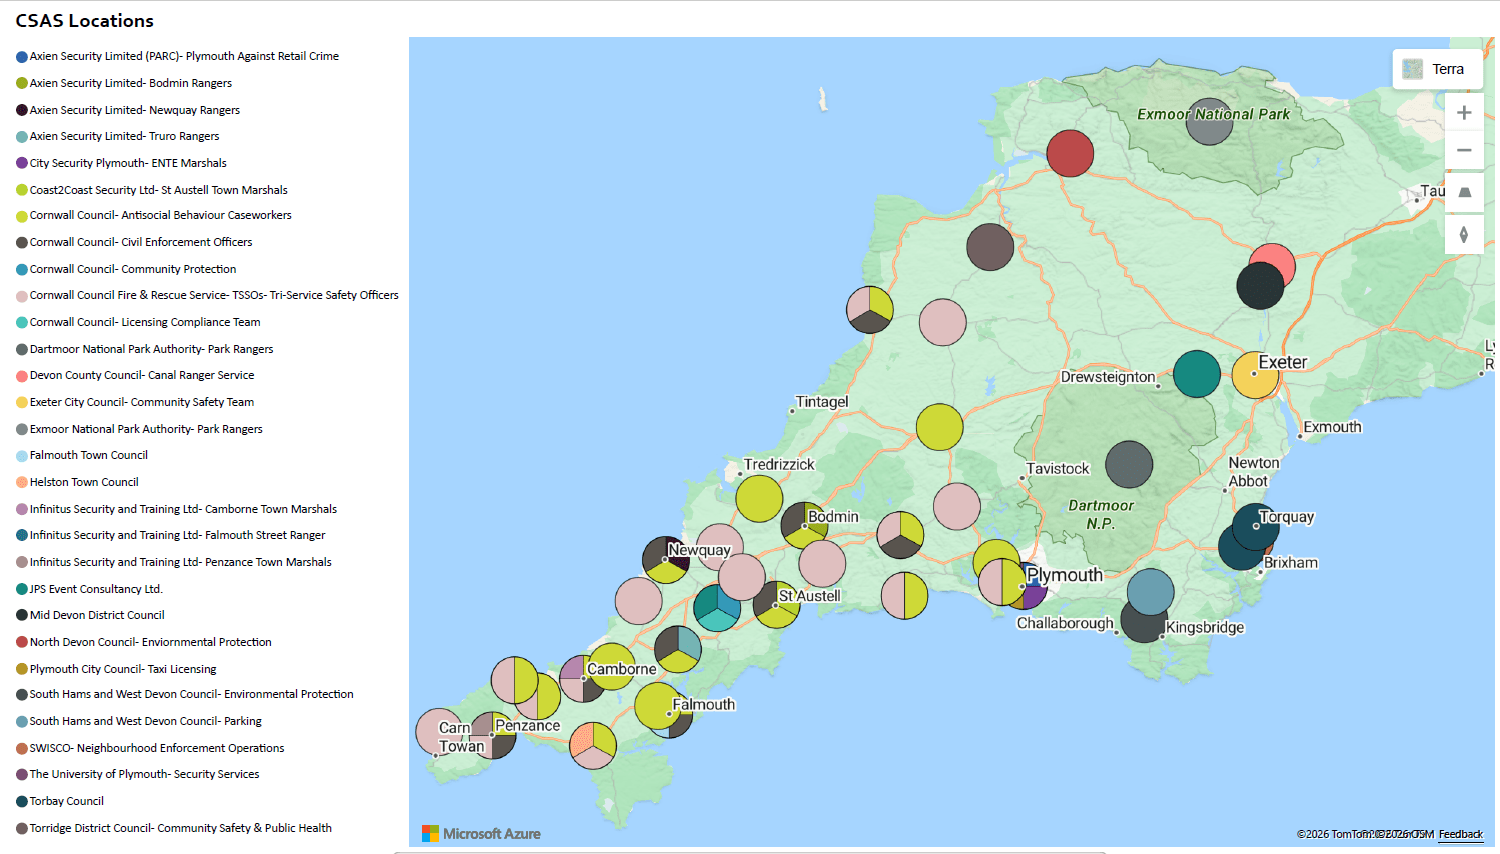Select the yellow bubble at Falmouth
This screenshot has height=854, width=1500.
[x=658, y=706]
